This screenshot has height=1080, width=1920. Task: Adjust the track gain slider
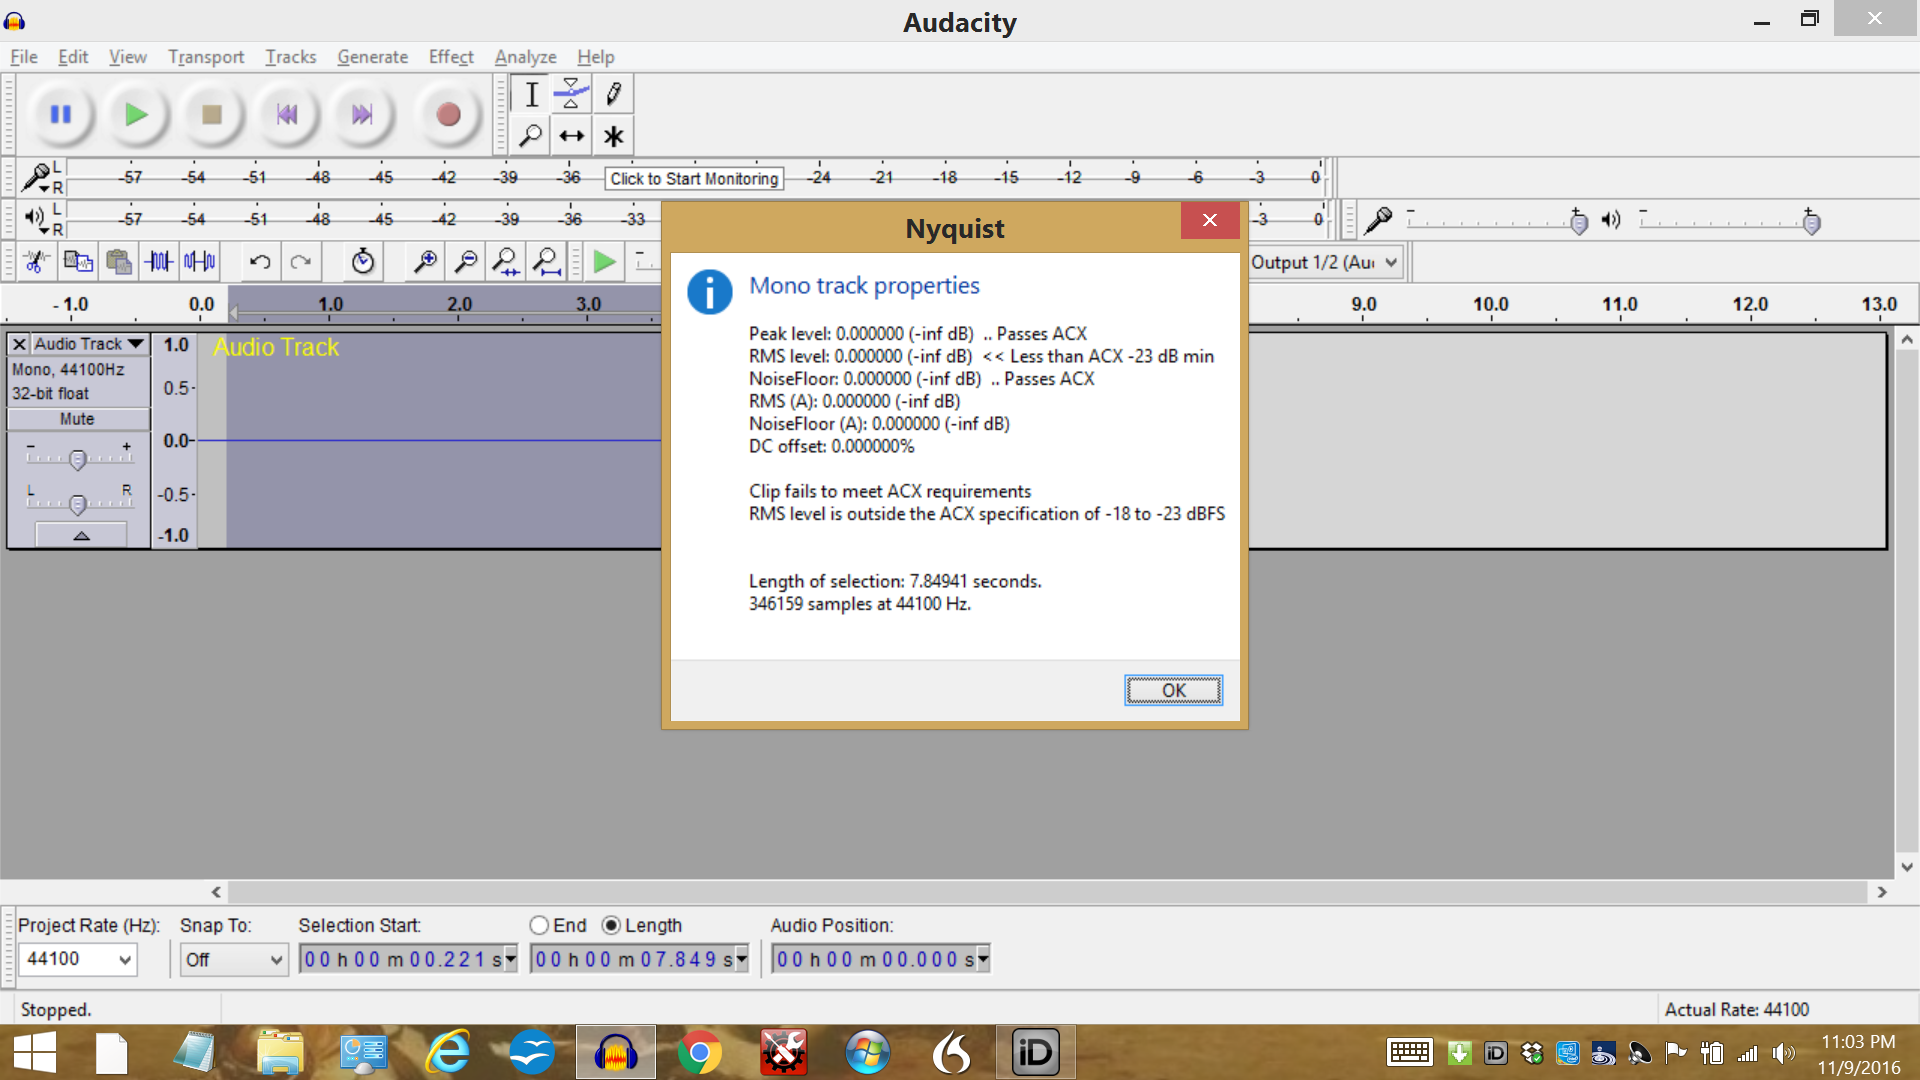click(x=77, y=458)
